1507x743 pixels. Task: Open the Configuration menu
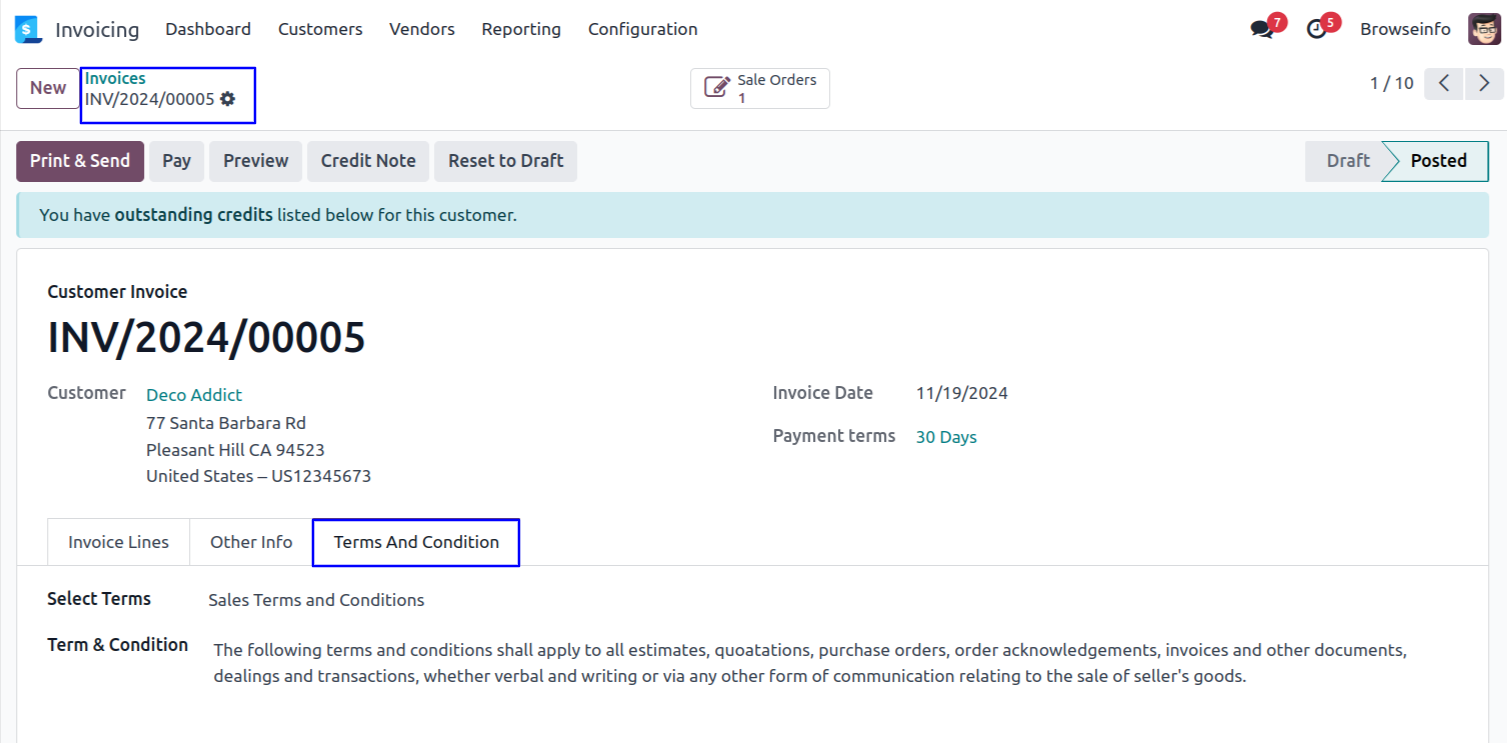[x=643, y=30]
